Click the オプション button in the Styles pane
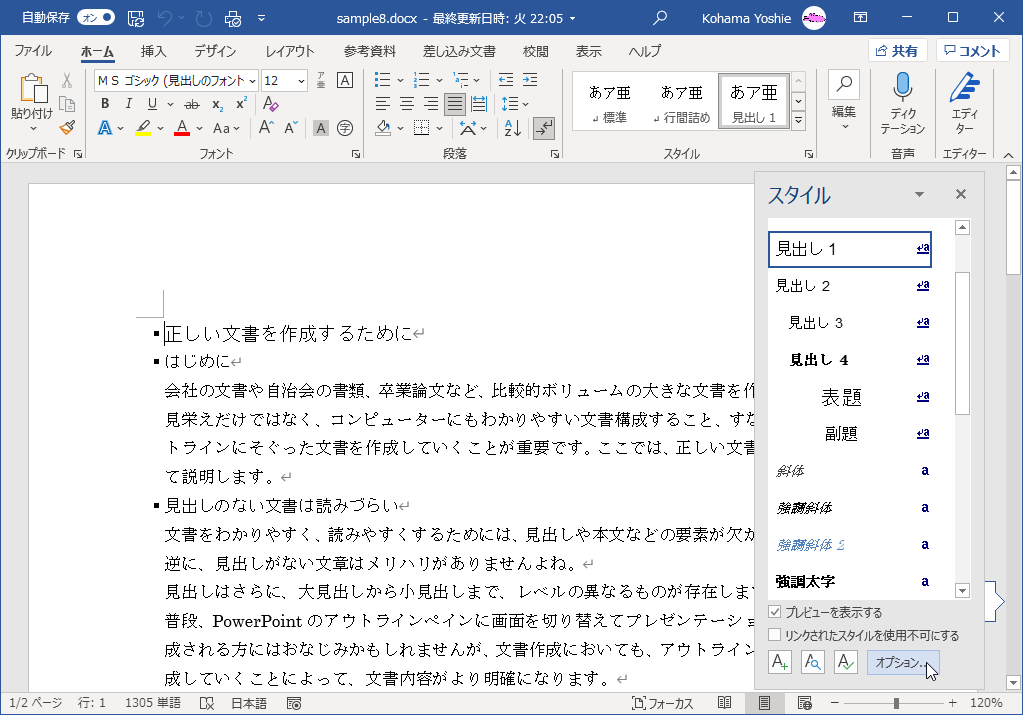Screen dimensions: 1023x715 coord(902,662)
